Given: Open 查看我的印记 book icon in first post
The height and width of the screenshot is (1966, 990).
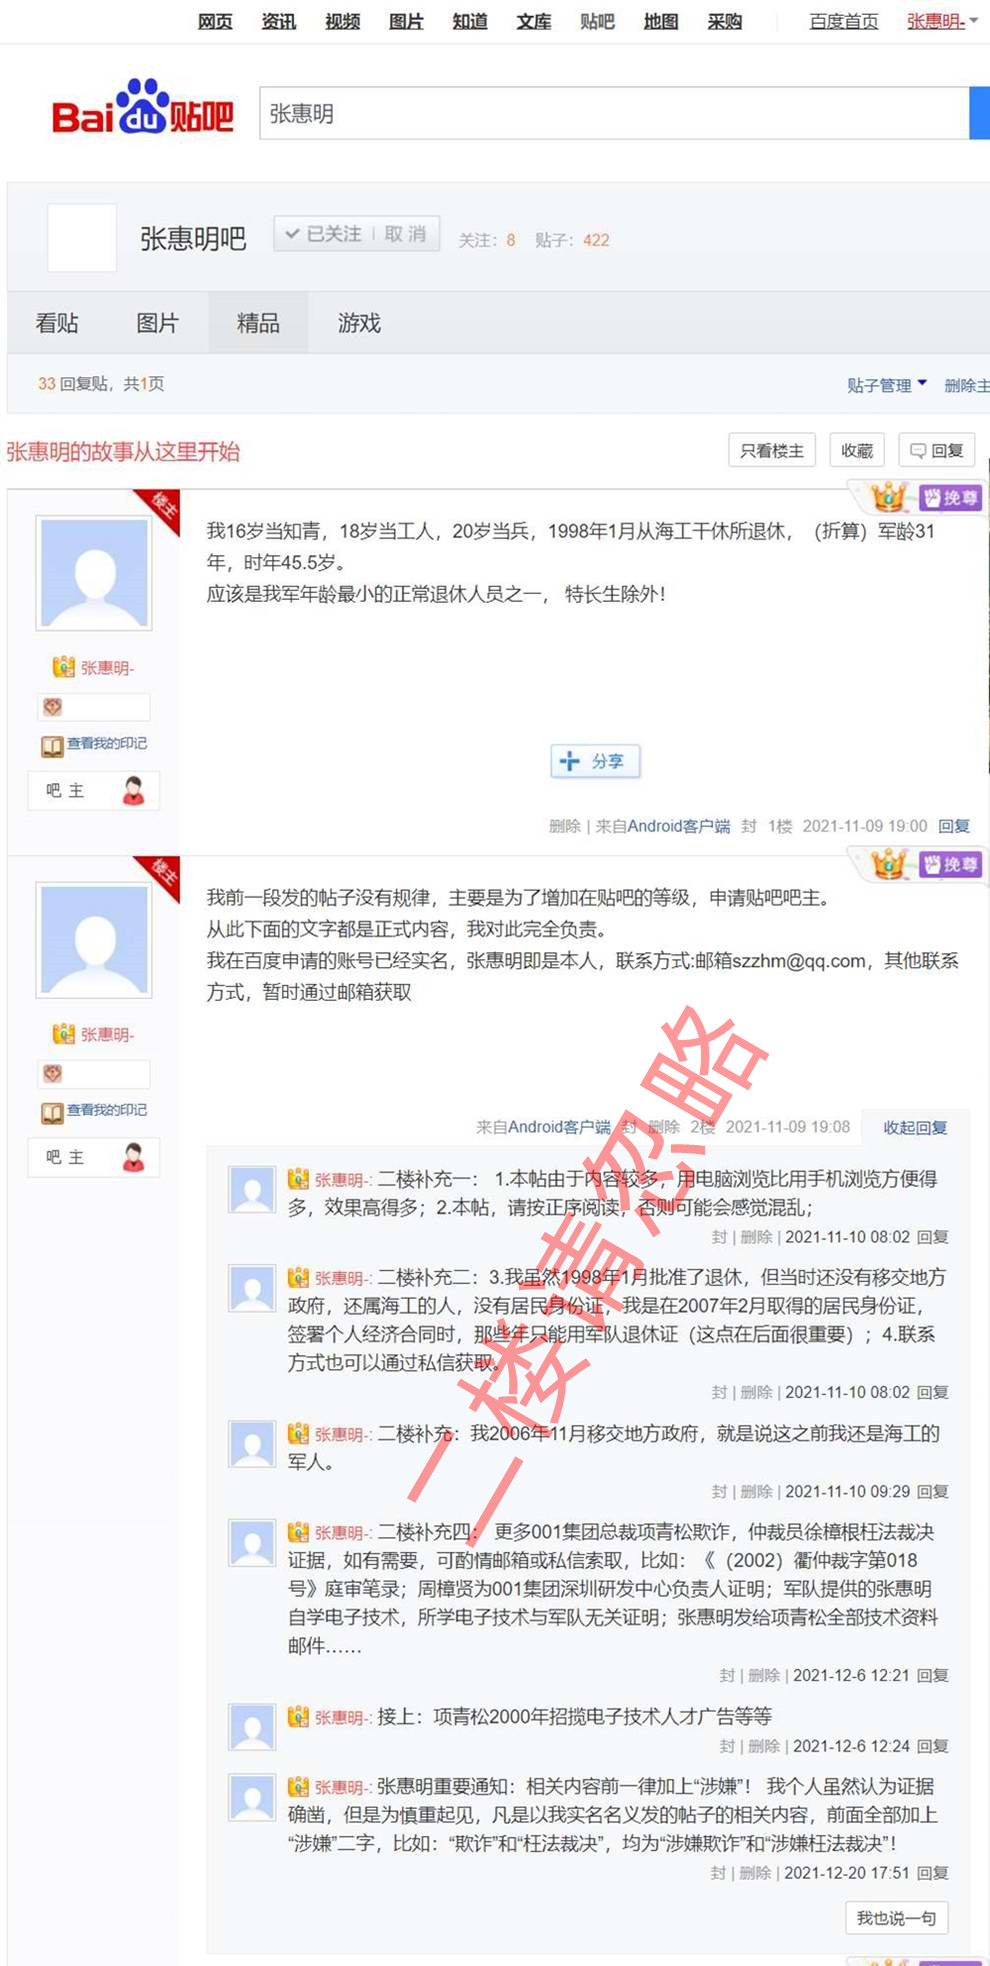Looking at the screenshot, I should 52,746.
